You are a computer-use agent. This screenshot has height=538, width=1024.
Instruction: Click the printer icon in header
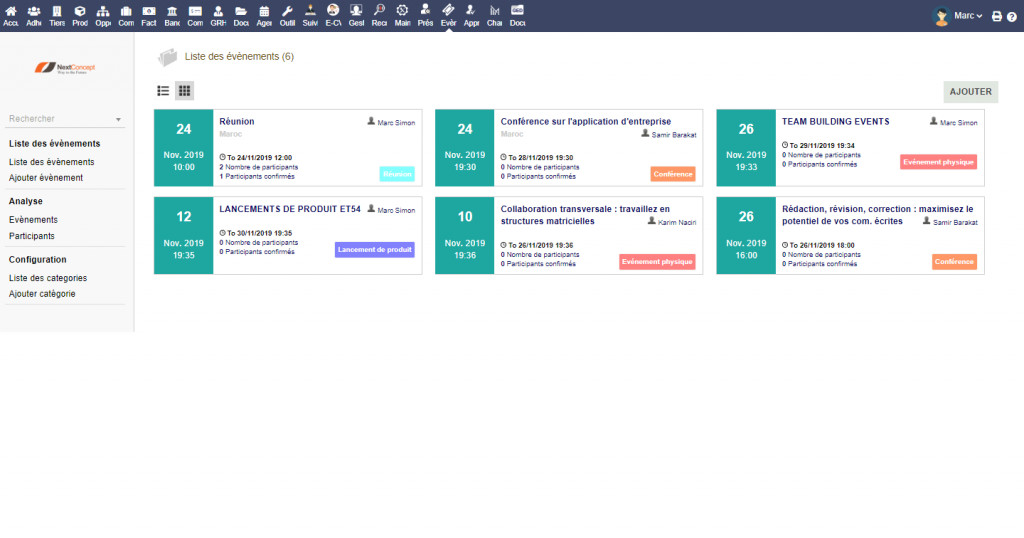pos(997,16)
